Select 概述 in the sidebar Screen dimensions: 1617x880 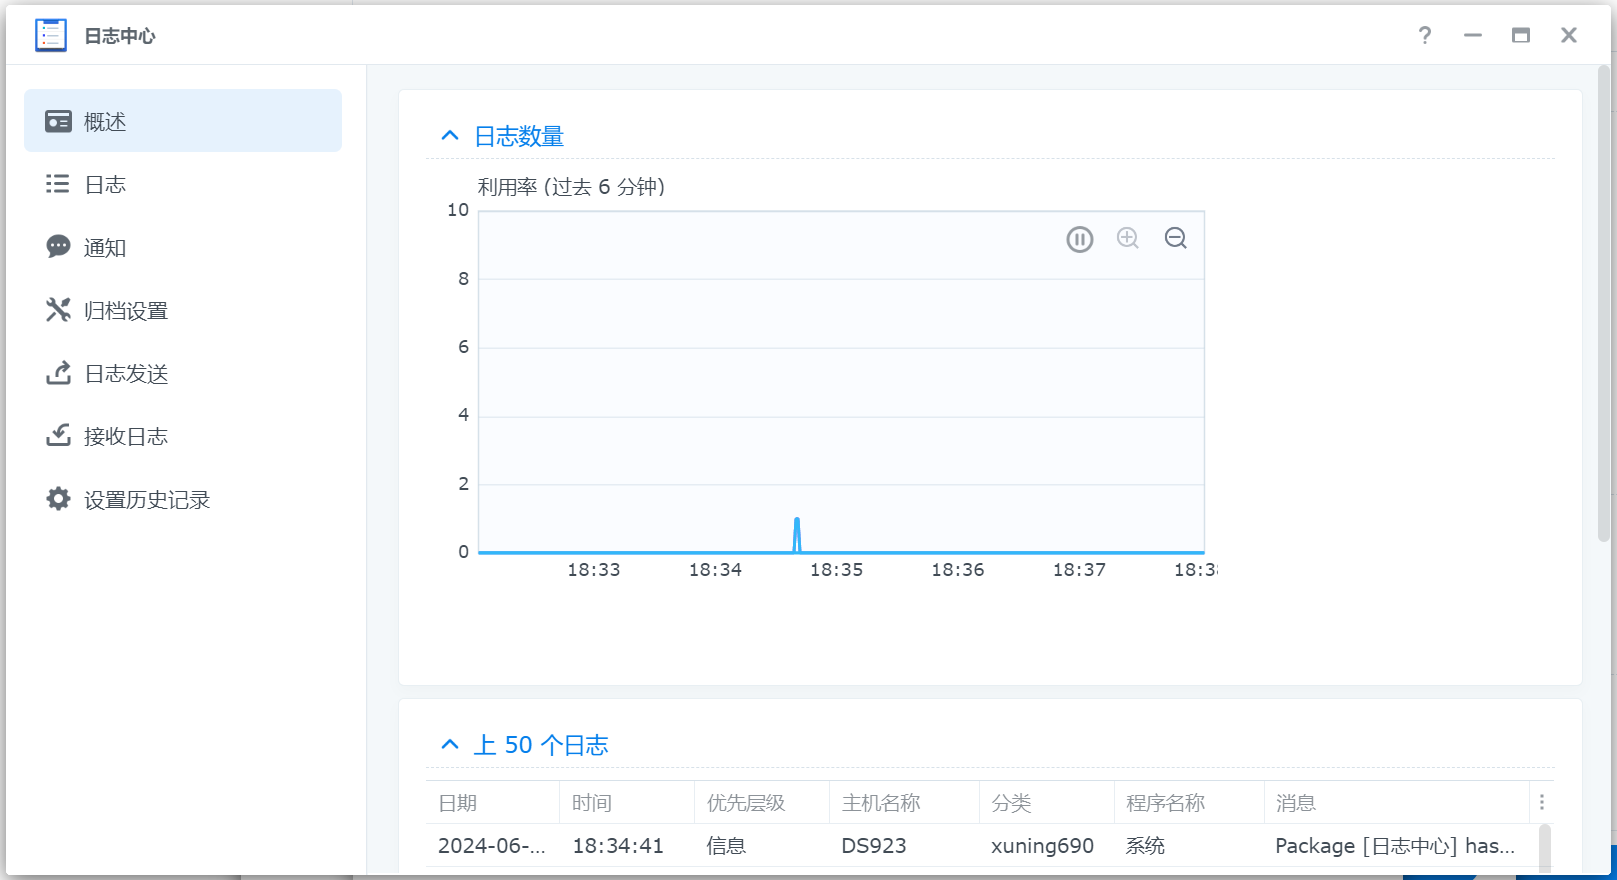[183, 121]
